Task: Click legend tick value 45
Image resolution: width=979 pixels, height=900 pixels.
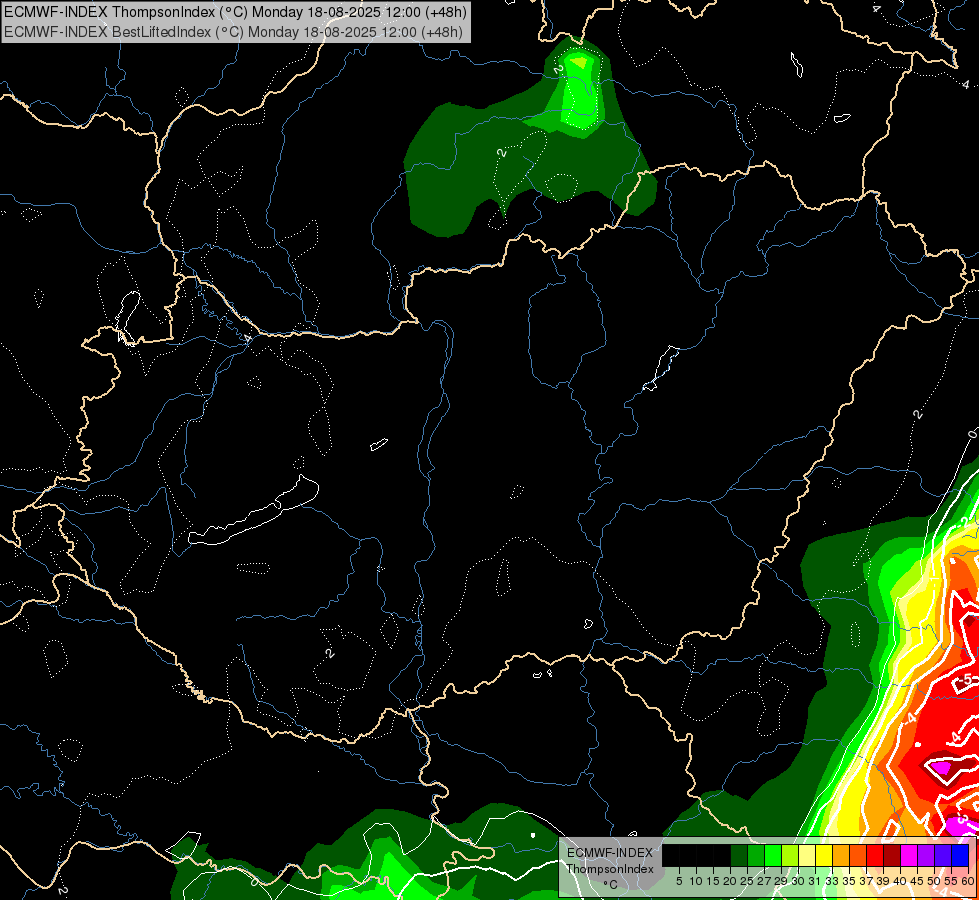Action: [x=918, y=881]
